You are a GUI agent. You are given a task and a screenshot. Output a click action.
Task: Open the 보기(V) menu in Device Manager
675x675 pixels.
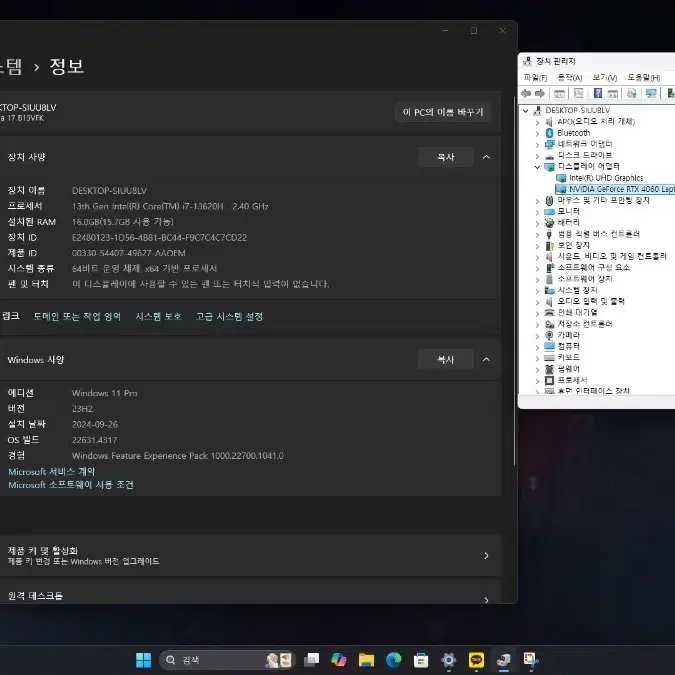click(604, 77)
